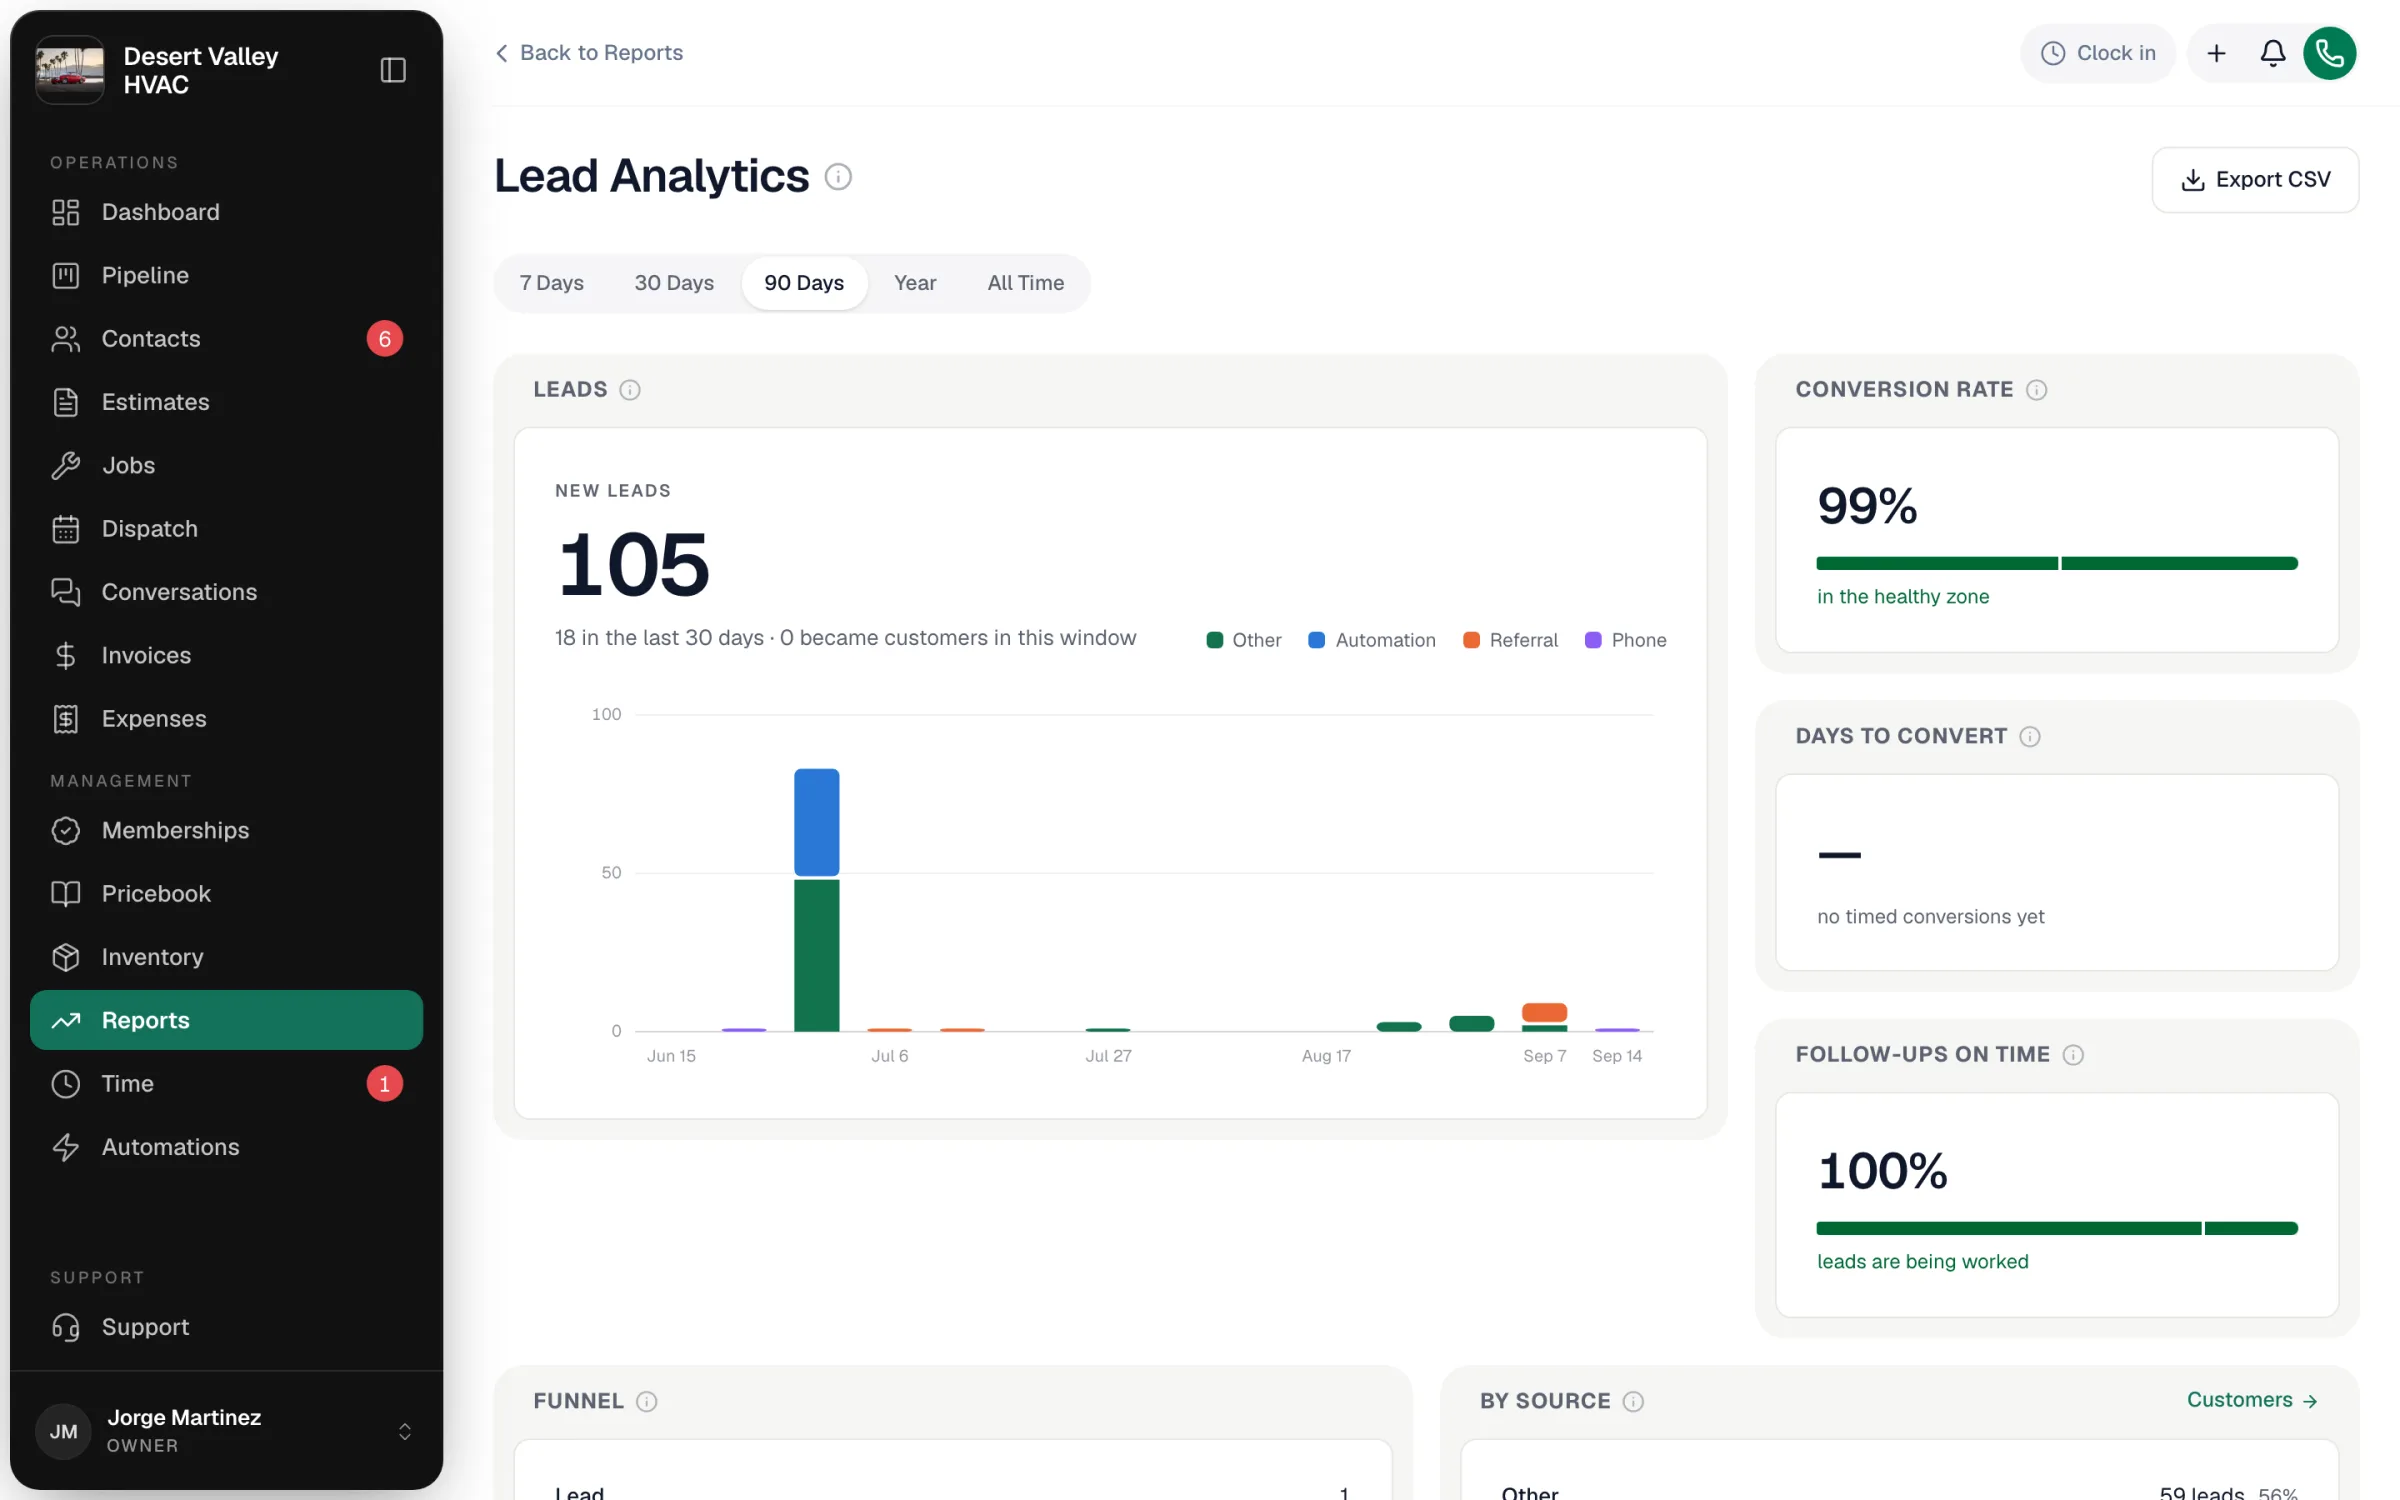The width and height of the screenshot is (2400, 1500).
Task: Collapse the sidebar panel icon
Action: point(393,70)
